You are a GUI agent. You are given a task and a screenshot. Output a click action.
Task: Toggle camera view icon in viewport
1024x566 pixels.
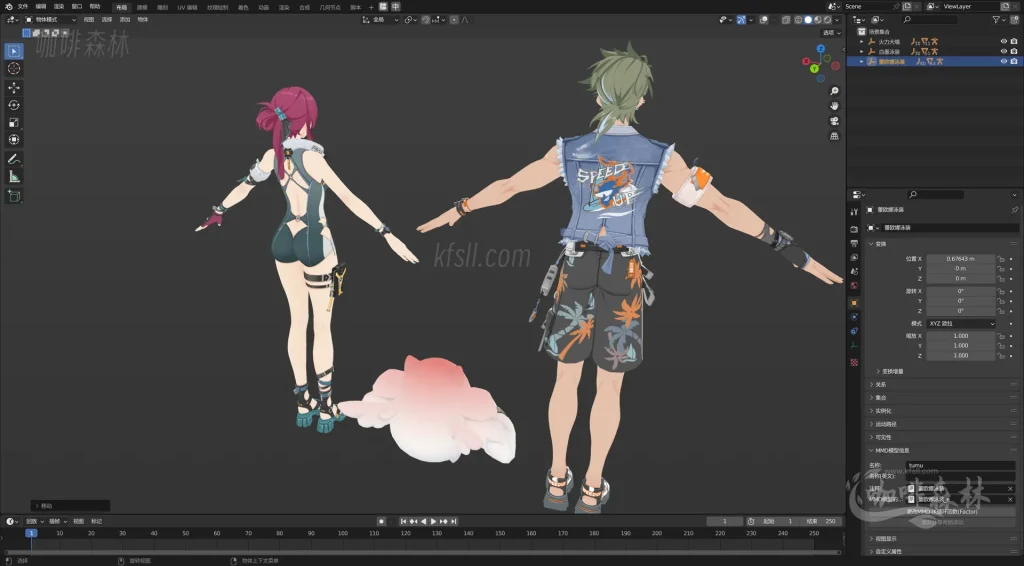pos(834,121)
